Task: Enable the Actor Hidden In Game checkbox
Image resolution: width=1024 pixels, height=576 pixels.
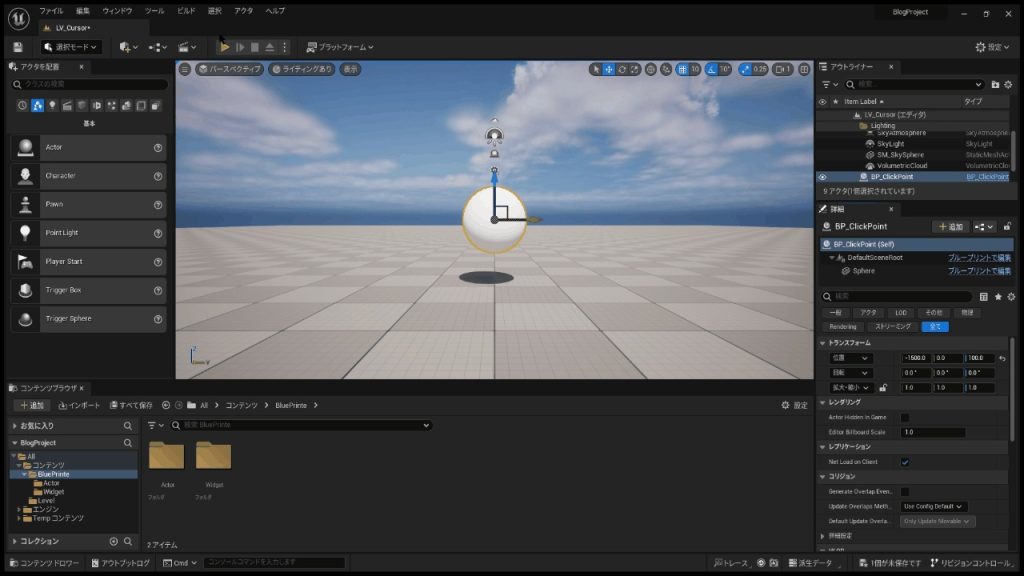Action: 905,417
